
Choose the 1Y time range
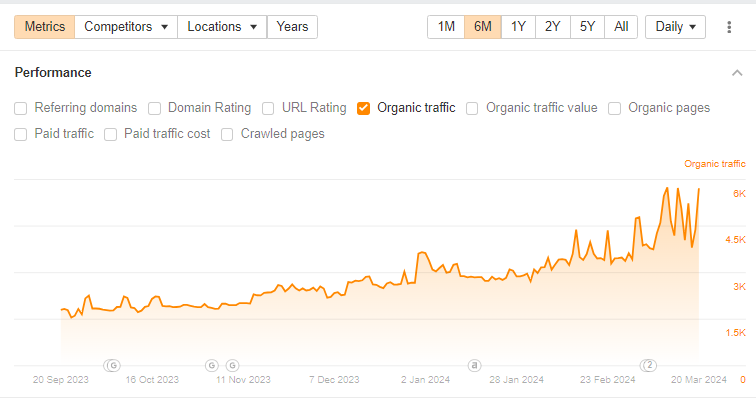(x=518, y=27)
